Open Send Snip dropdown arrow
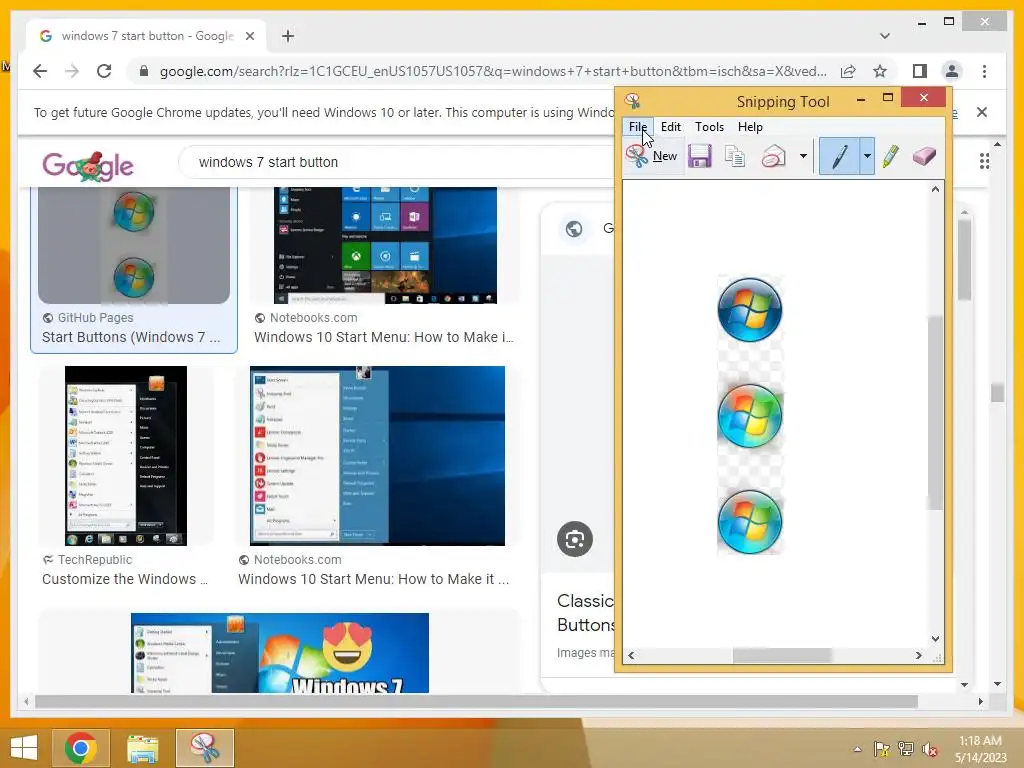The width and height of the screenshot is (1024, 768). pyautogui.click(x=803, y=156)
